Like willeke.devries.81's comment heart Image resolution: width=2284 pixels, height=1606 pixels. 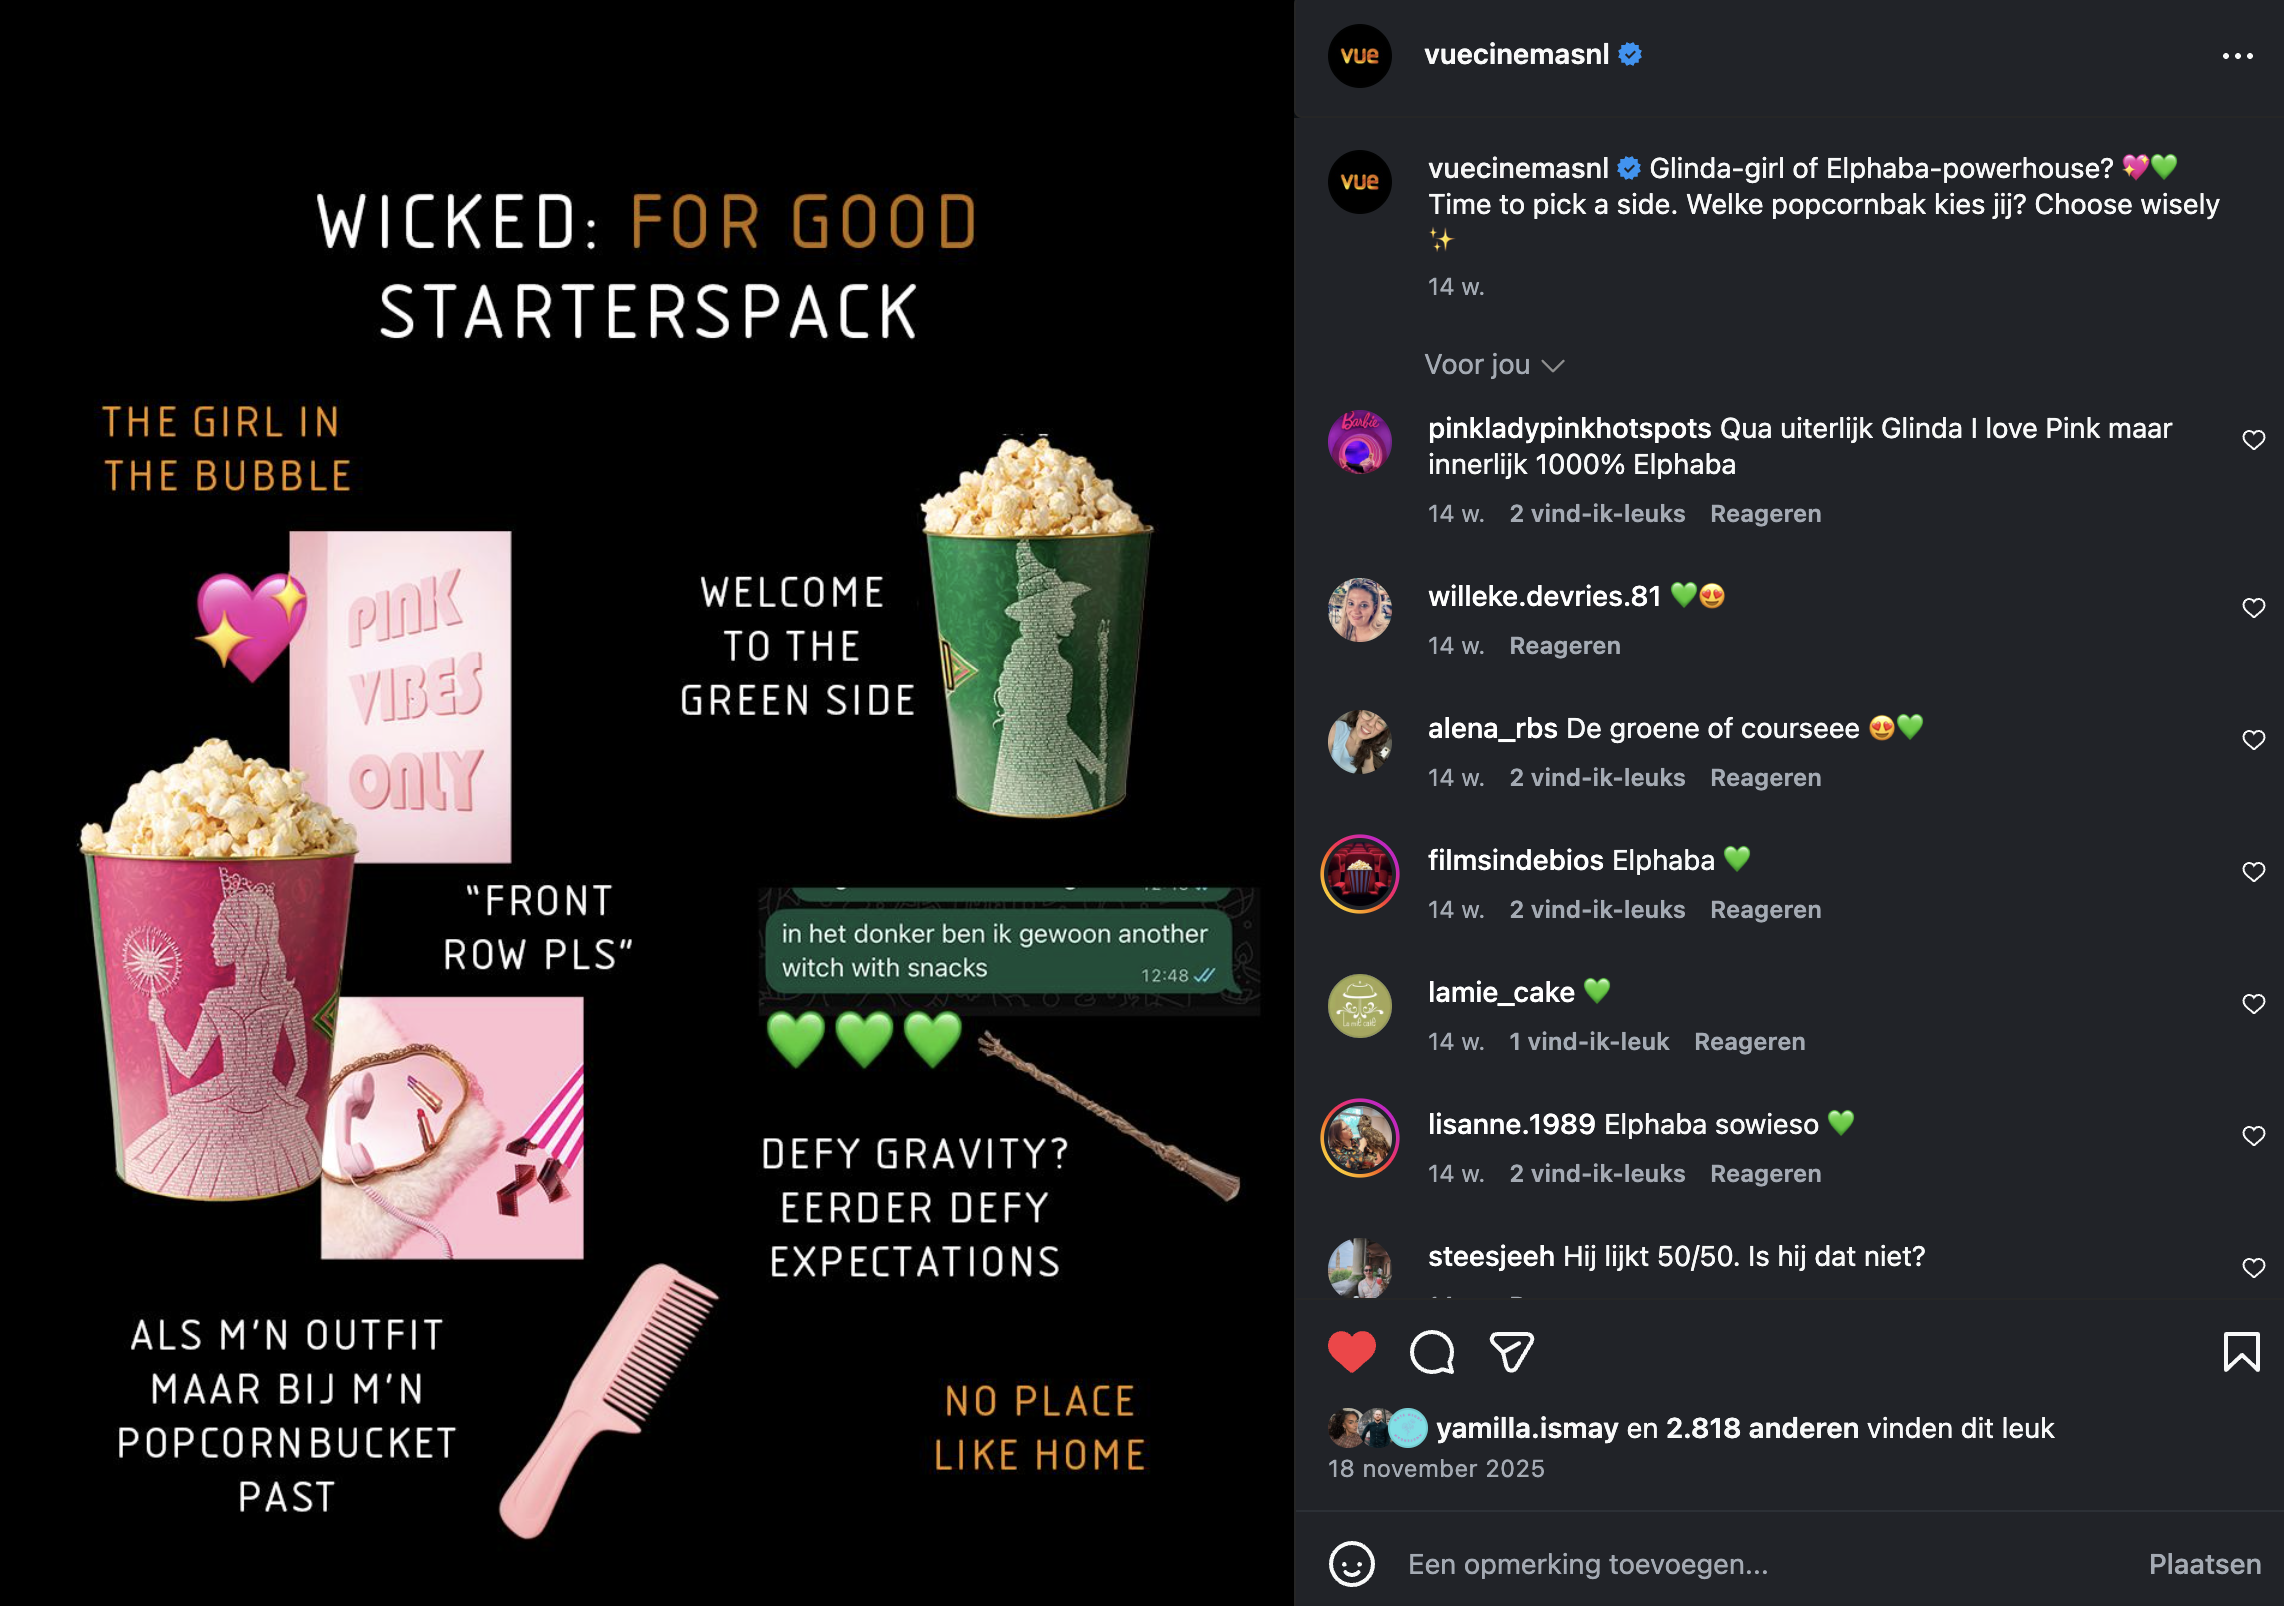tap(2253, 608)
